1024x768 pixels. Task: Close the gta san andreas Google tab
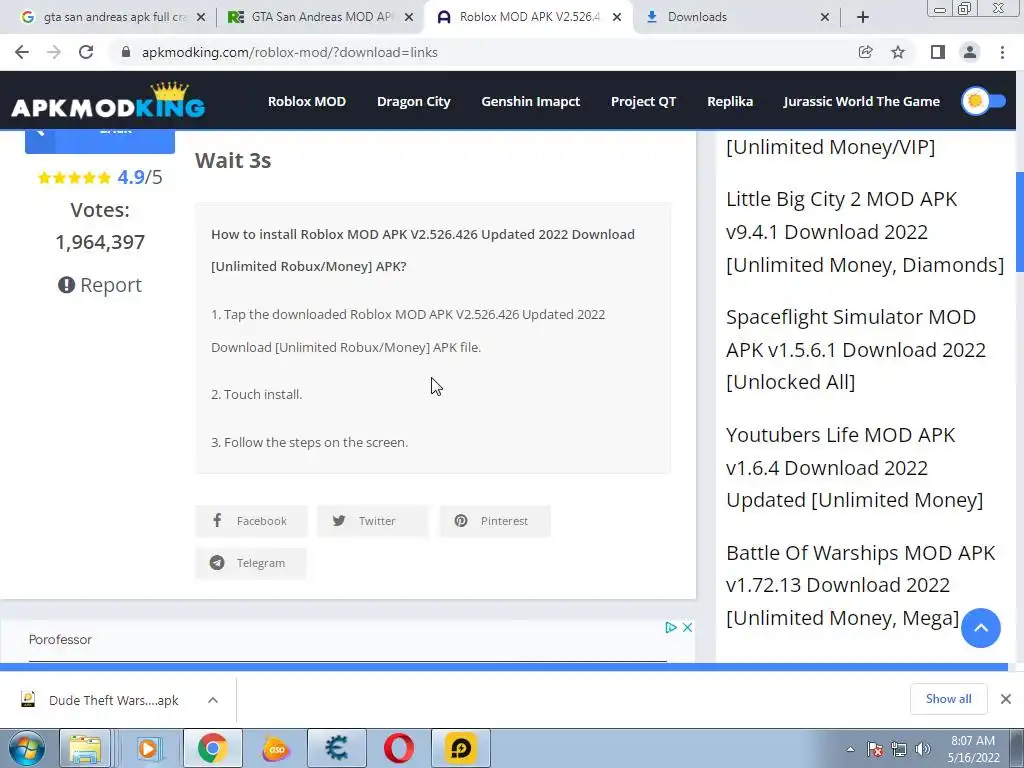[x=201, y=18]
